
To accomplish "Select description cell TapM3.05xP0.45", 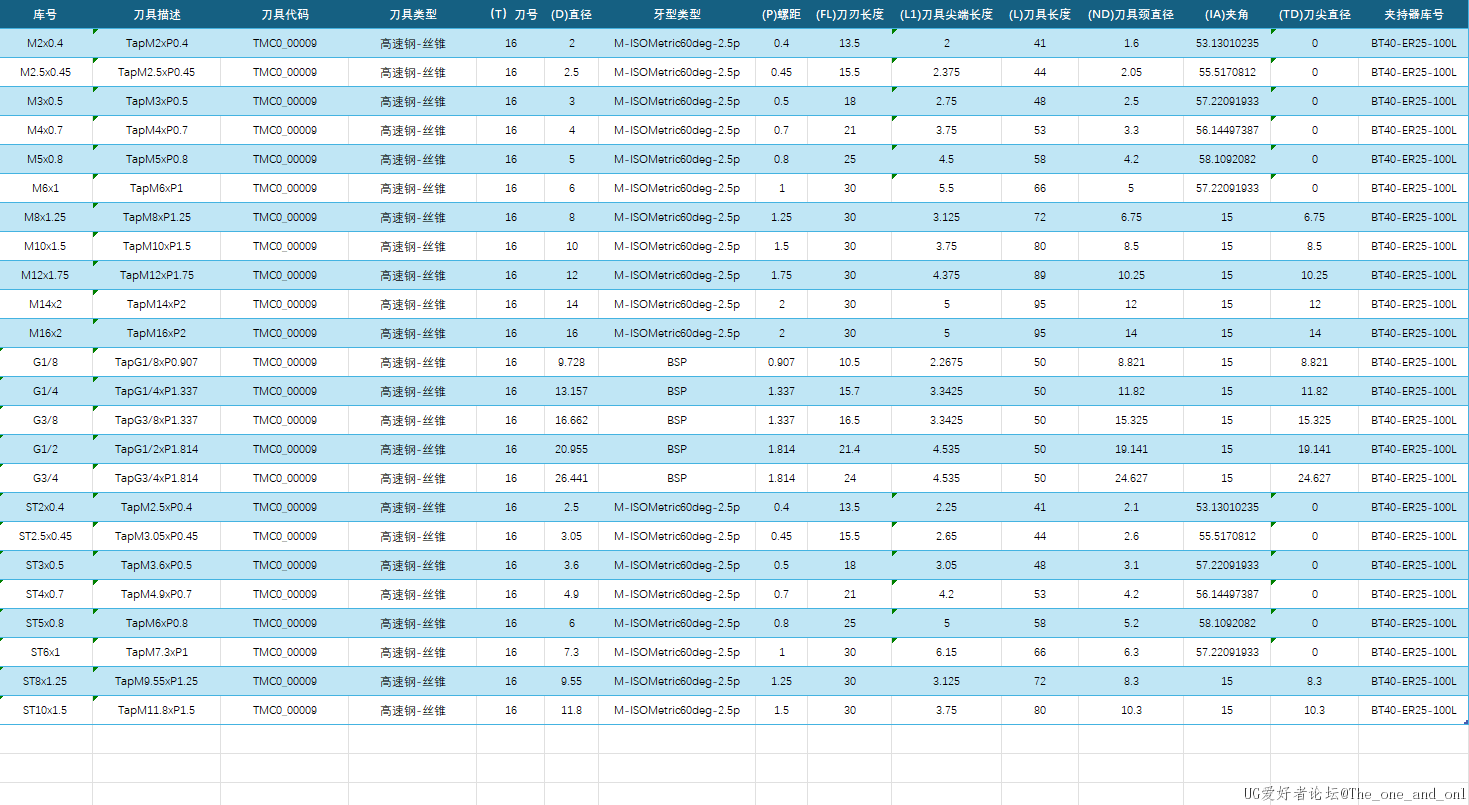I will point(156,536).
